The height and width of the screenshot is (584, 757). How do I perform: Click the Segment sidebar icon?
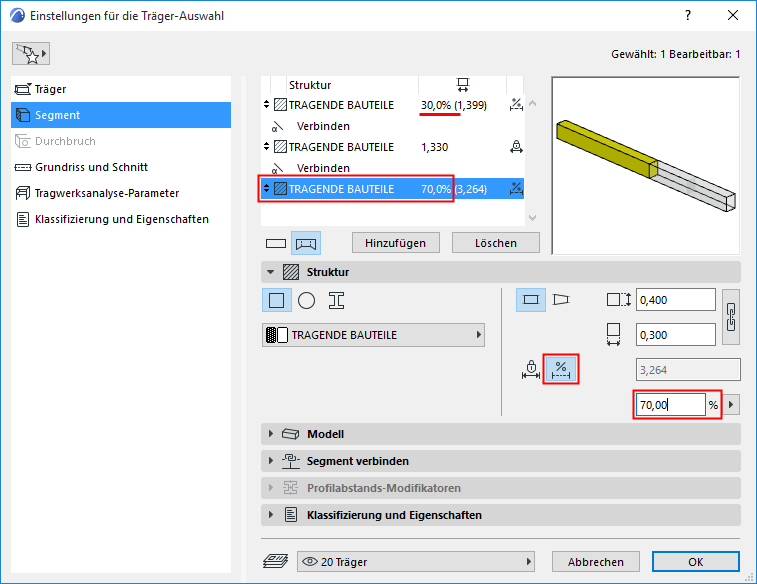click(x=23, y=115)
